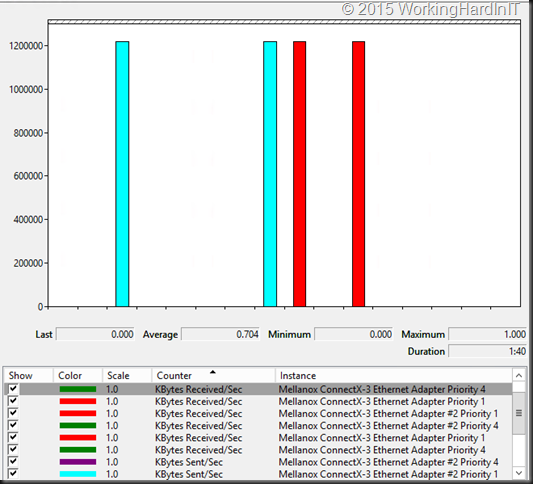Click the Duration field showing 1:40
The width and height of the screenshot is (533, 484).
pyautogui.click(x=487, y=351)
